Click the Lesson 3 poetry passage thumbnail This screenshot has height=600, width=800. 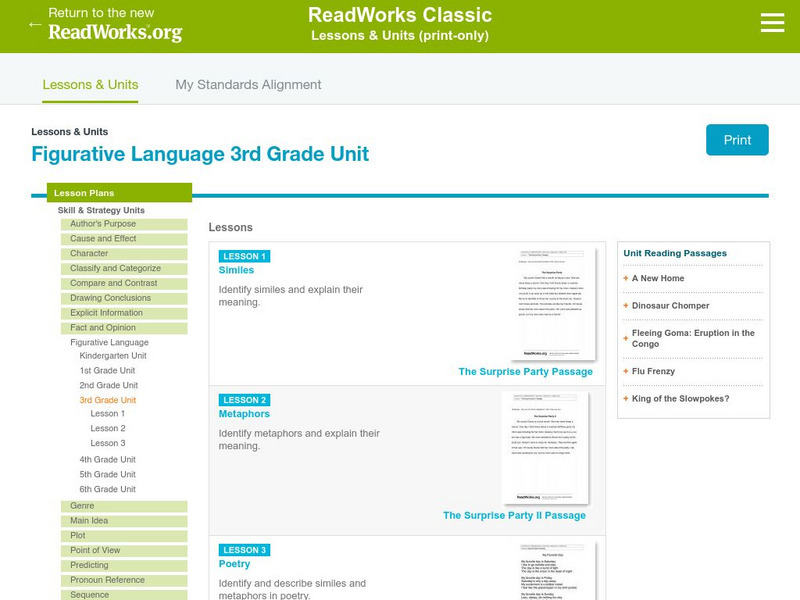[553, 571]
